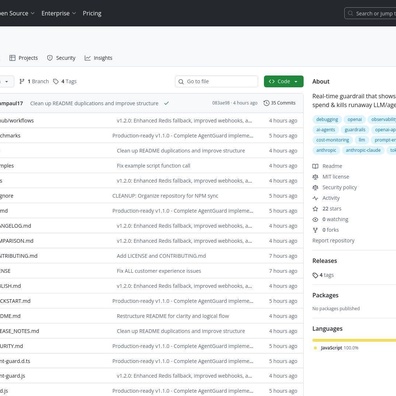396x396 pixels.
Task: View the 0 watching link
Action: click(x=335, y=219)
